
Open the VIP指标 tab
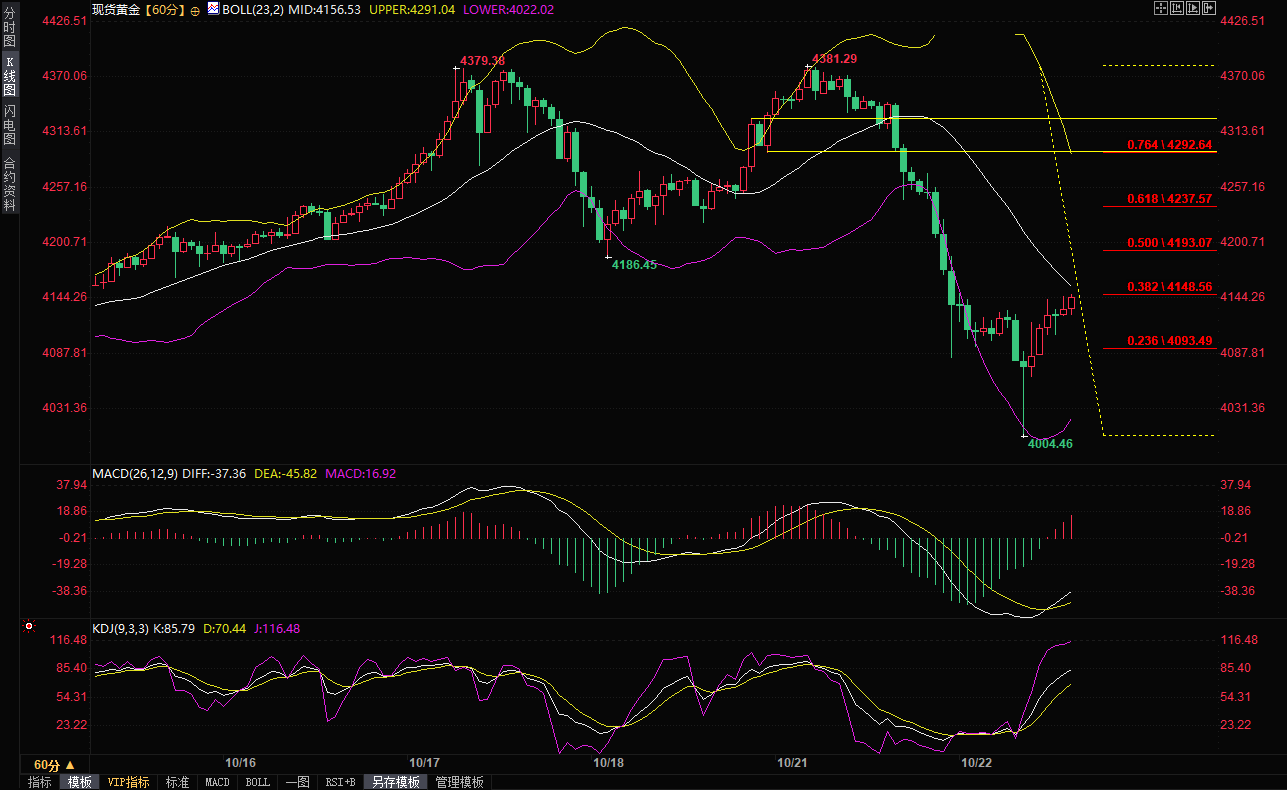(128, 782)
